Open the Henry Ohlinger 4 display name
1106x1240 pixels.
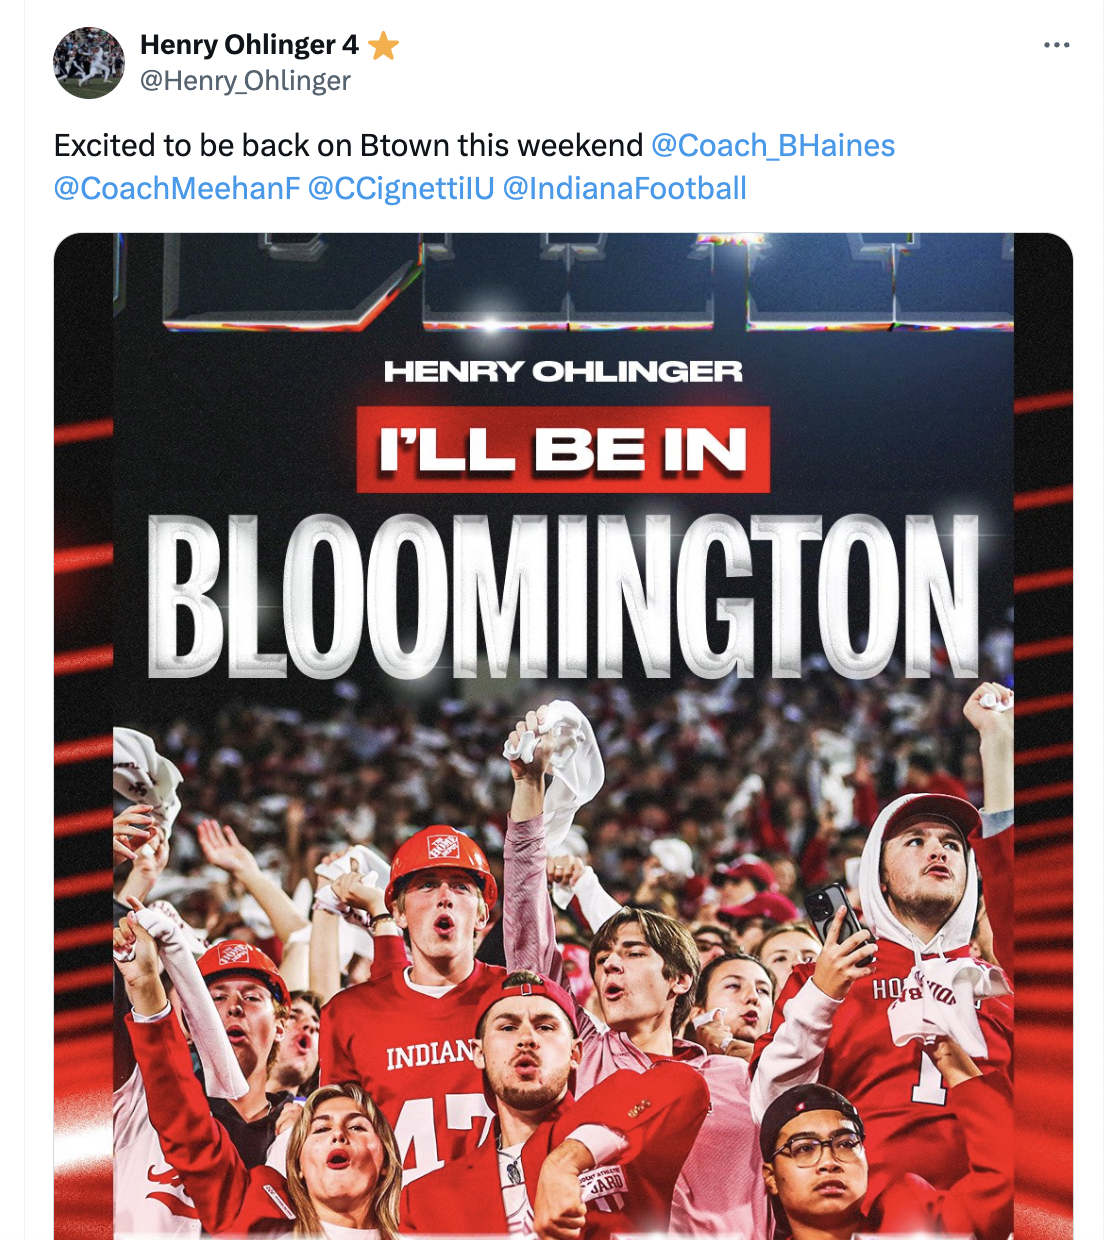click(248, 45)
